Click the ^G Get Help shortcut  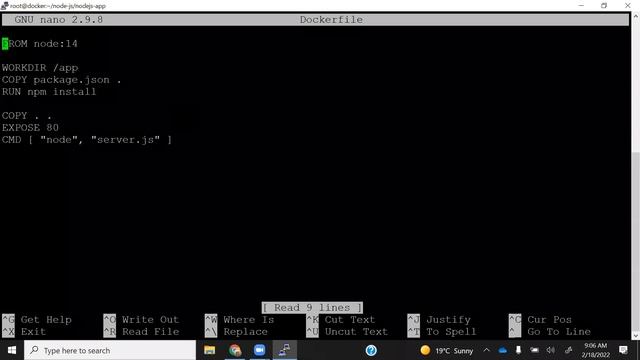(37, 320)
